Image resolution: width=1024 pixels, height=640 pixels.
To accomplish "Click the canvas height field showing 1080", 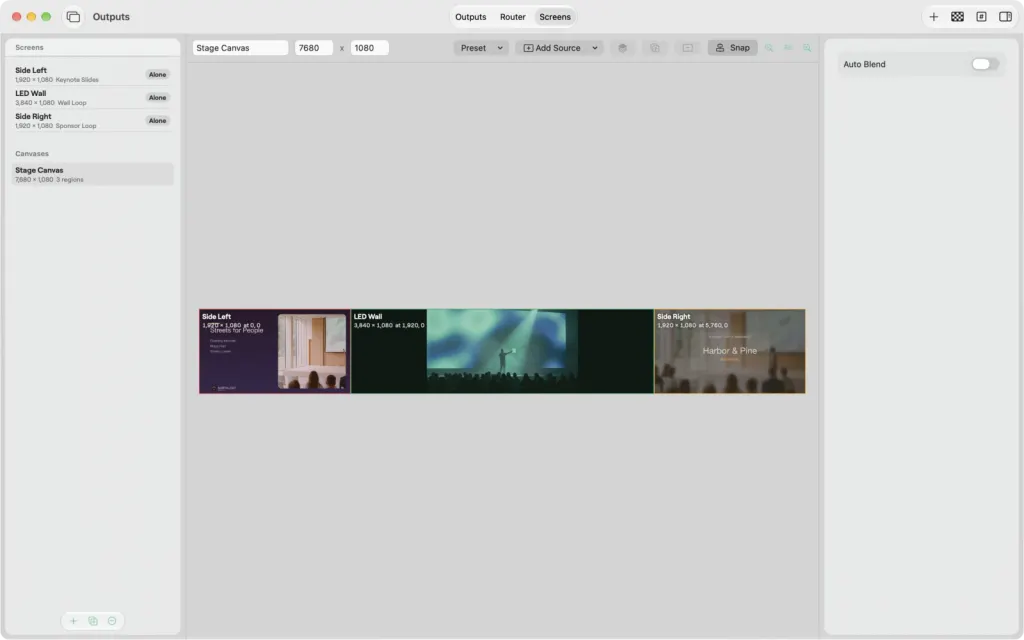I will (x=370, y=48).
